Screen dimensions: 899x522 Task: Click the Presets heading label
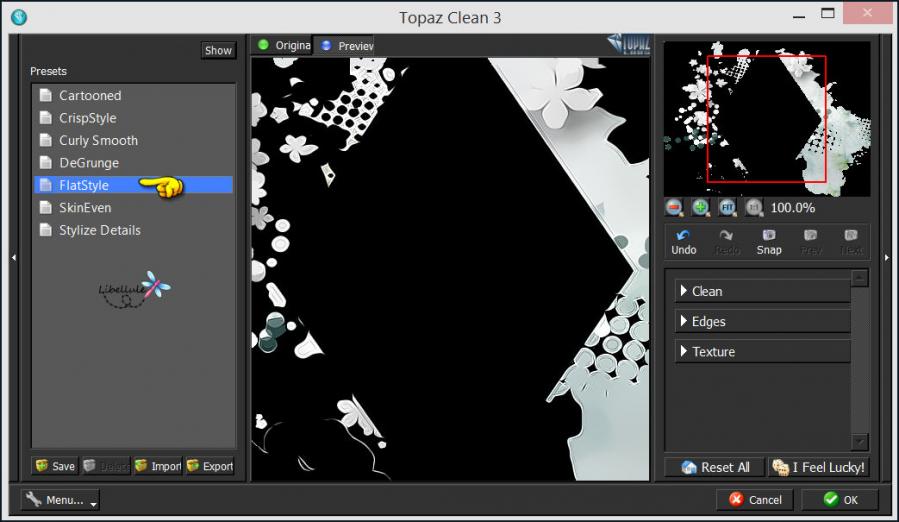(48, 71)
